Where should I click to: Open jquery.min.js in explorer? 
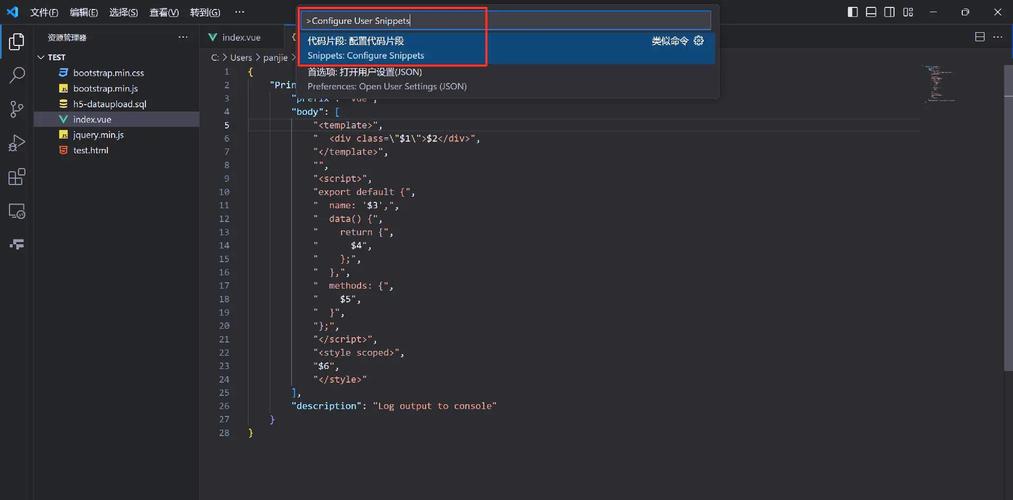(98, 135)
